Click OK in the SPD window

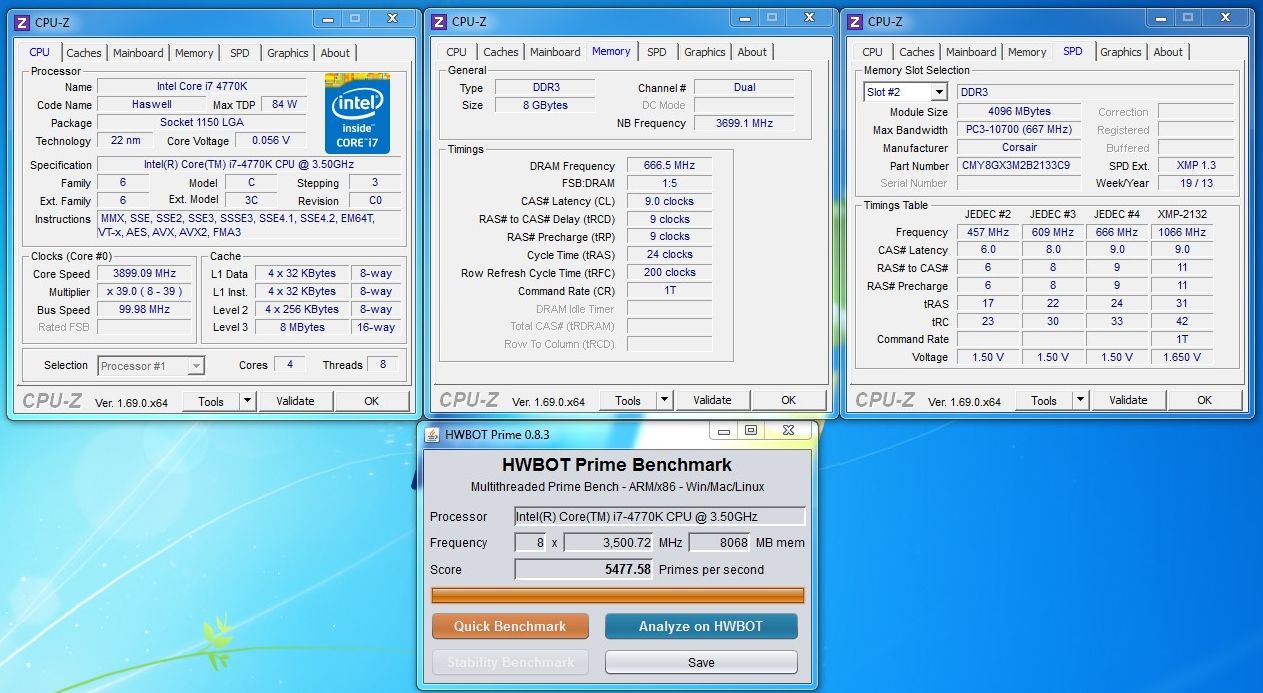pyautogui.click(x=1205, y=400)
